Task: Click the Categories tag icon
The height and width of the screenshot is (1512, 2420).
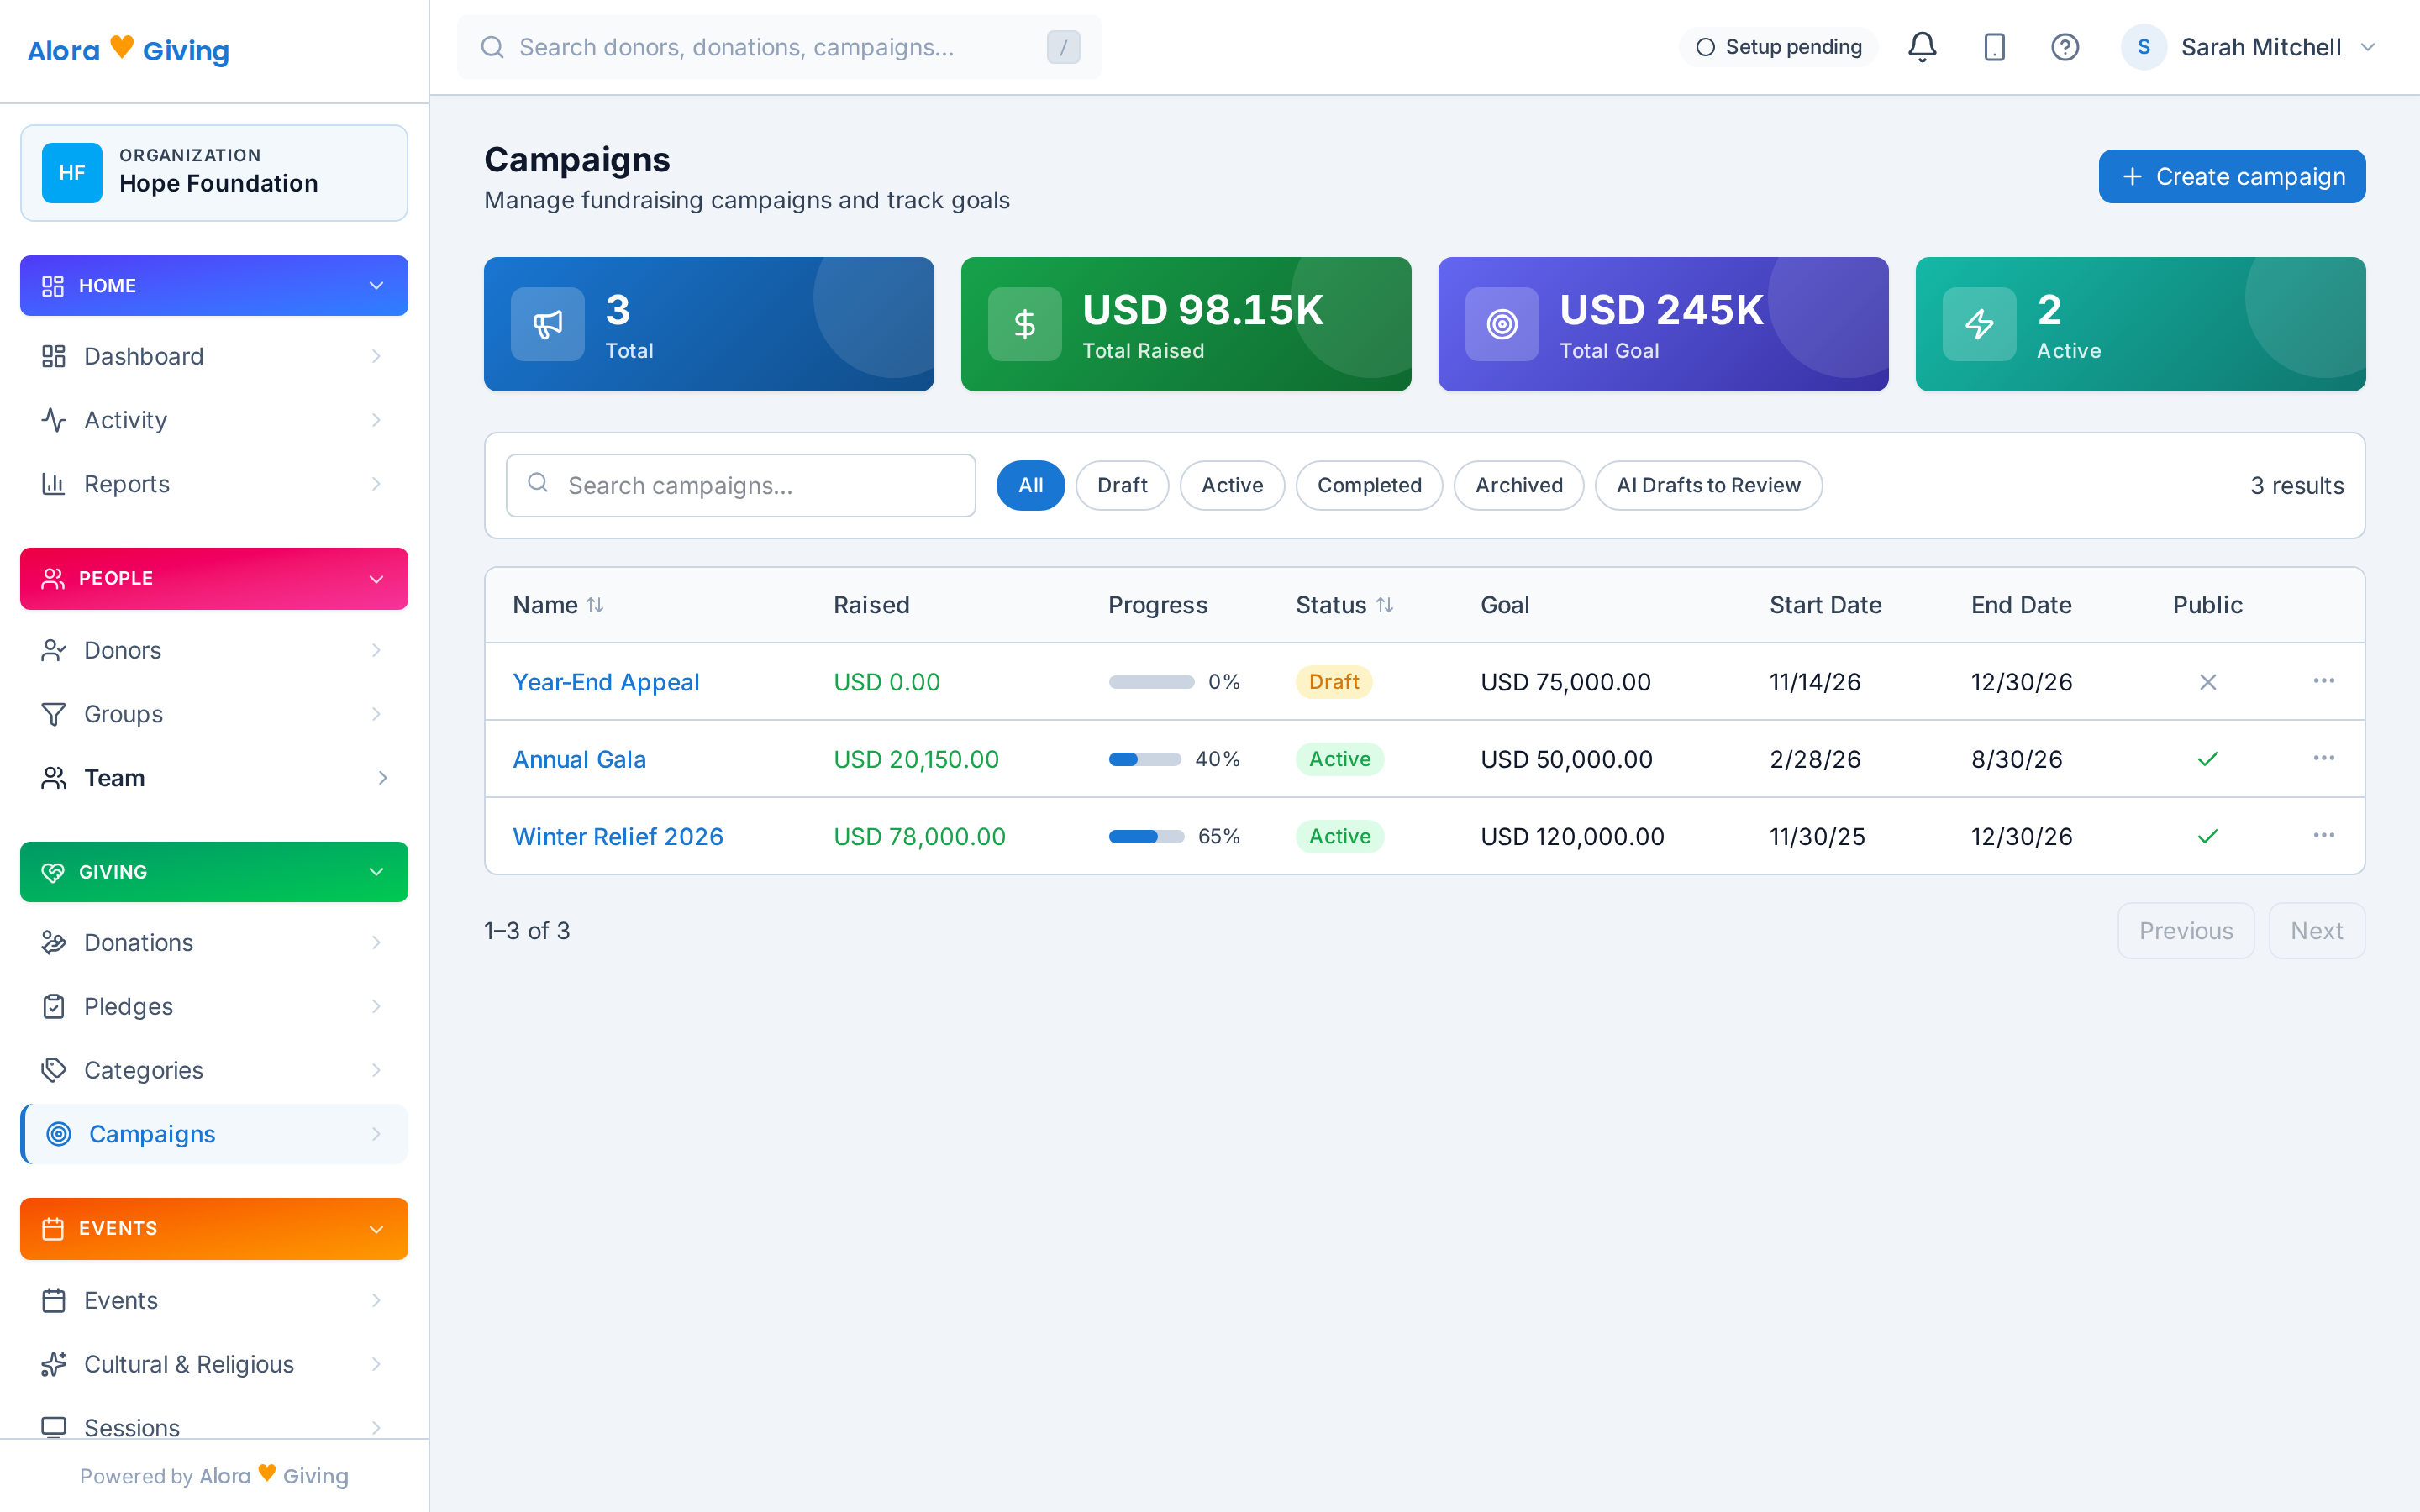Action: pos(53,1070)
